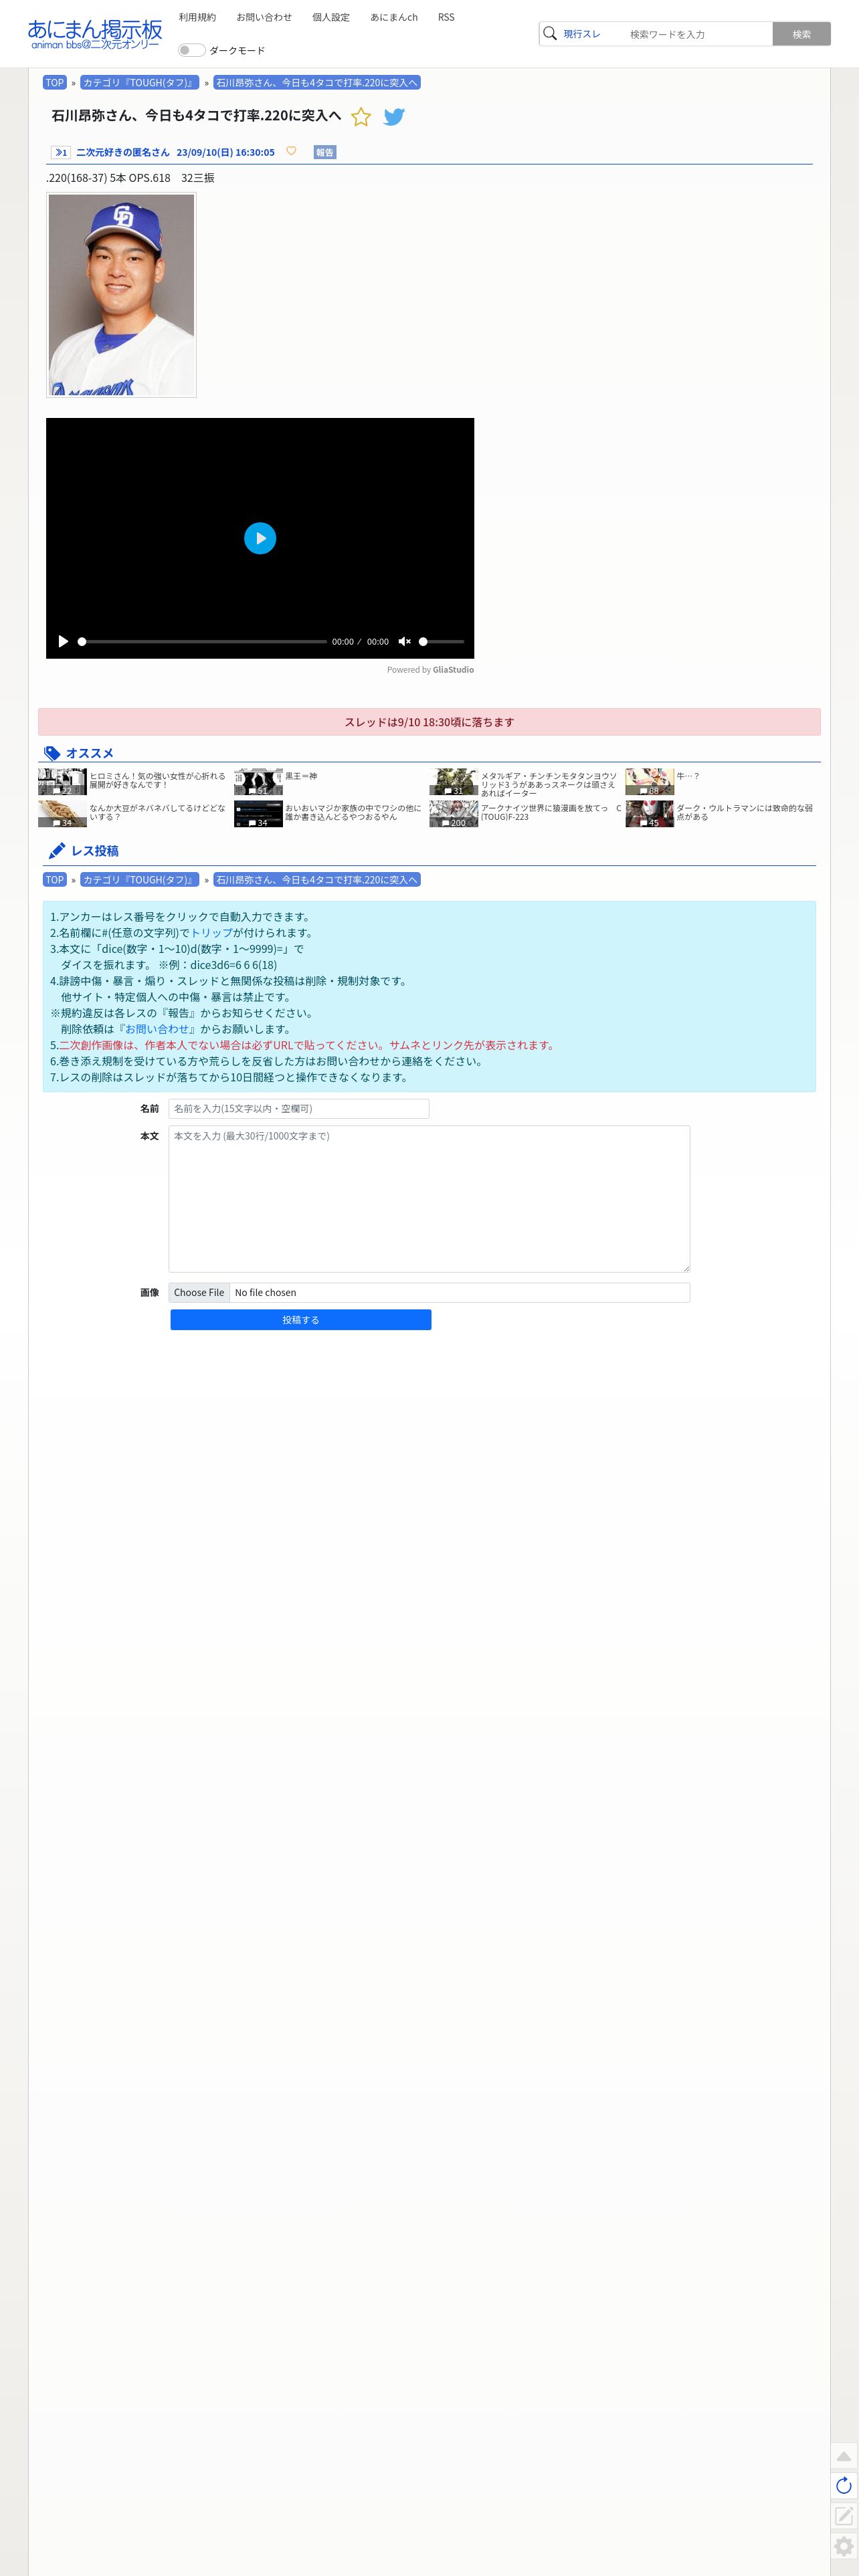Image resolution: width=859 pixels, height=2576 pixels.
Task: Click the TOP breadcrumb above the reply form
Action: point(55,880)
